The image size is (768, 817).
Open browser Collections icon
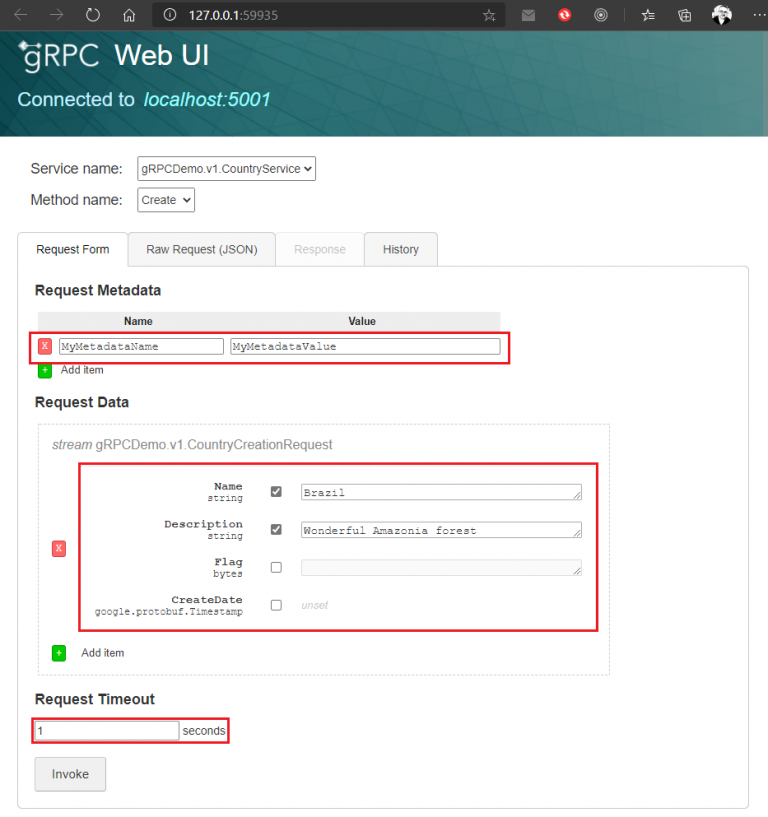click(684, 15)
